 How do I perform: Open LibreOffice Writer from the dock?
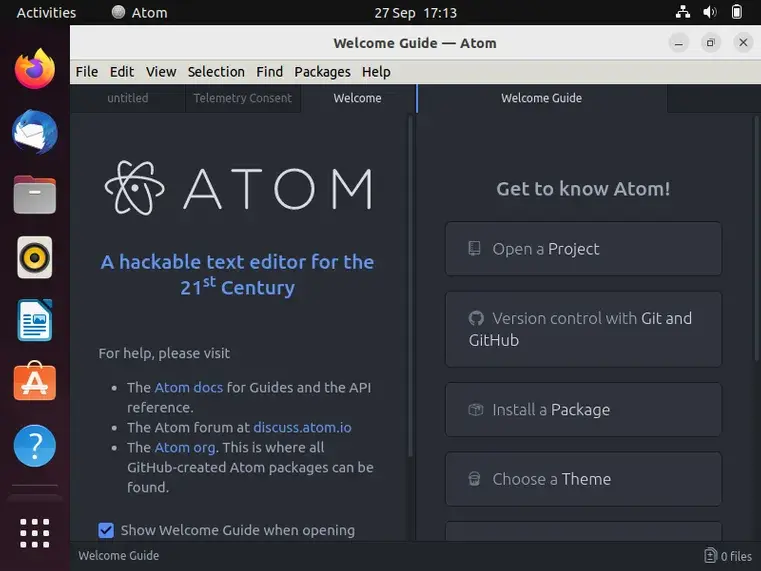pos(34,320)
